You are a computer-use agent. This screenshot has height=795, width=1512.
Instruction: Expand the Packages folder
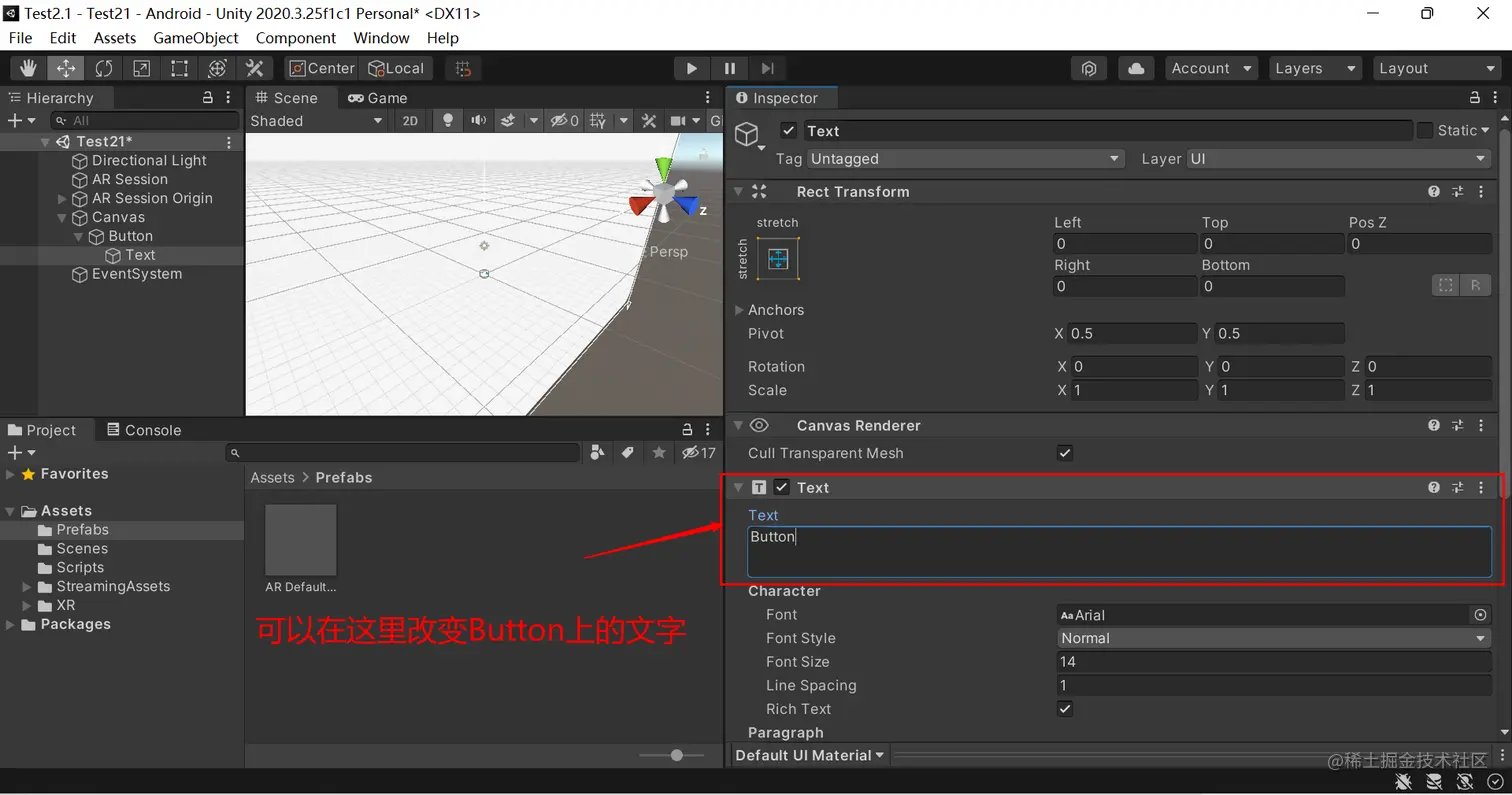(x=10, y=625)
